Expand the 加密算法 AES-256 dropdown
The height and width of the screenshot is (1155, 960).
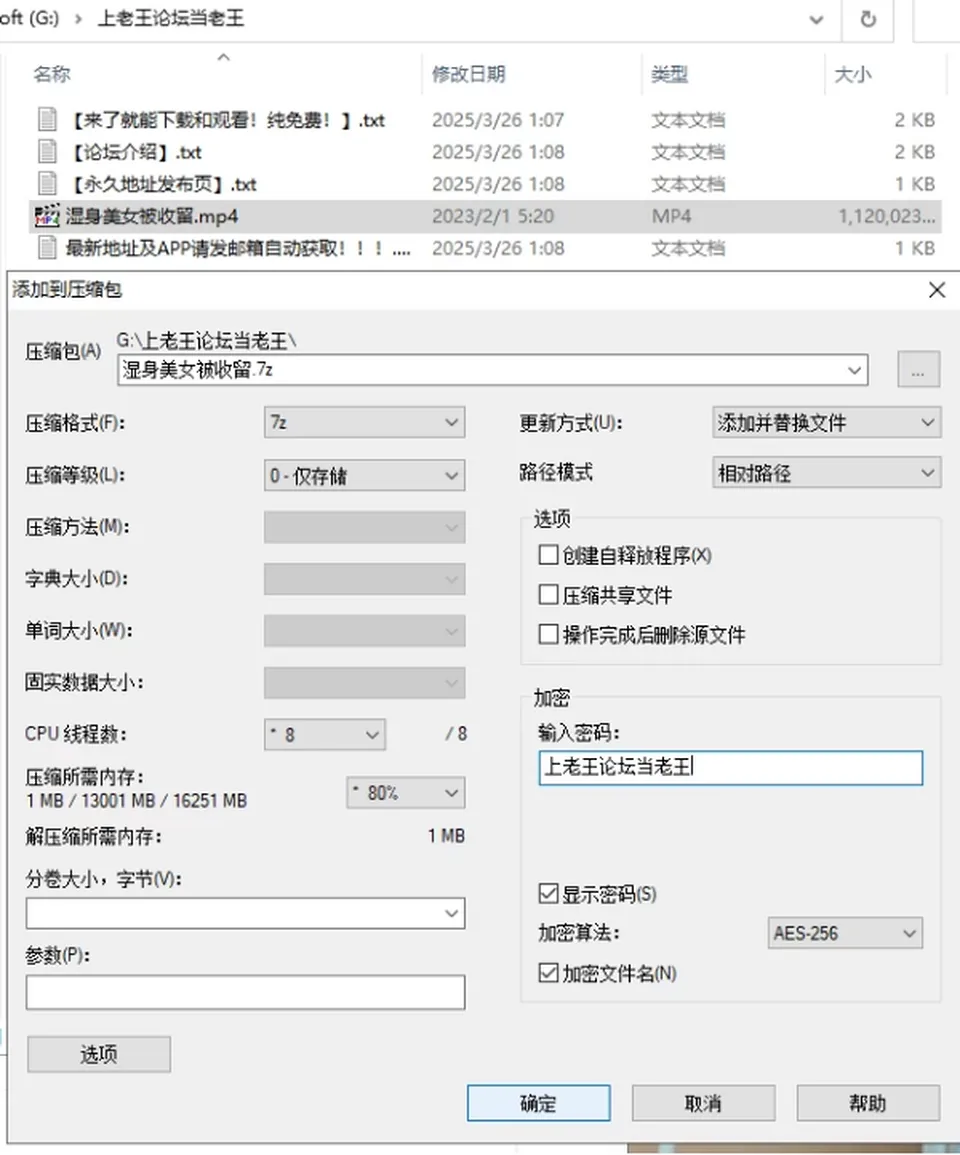pyautogui.click(x=844, y=933)
